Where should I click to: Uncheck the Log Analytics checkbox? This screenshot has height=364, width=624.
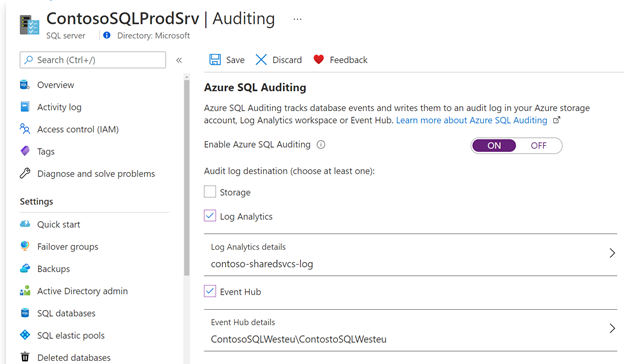(210, 216)
